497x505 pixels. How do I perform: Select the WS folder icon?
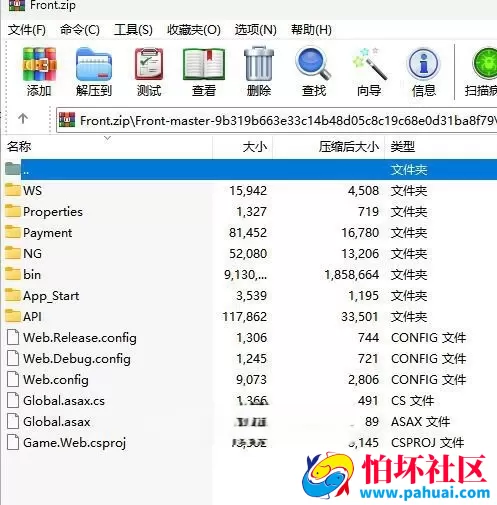click(13, 190)
